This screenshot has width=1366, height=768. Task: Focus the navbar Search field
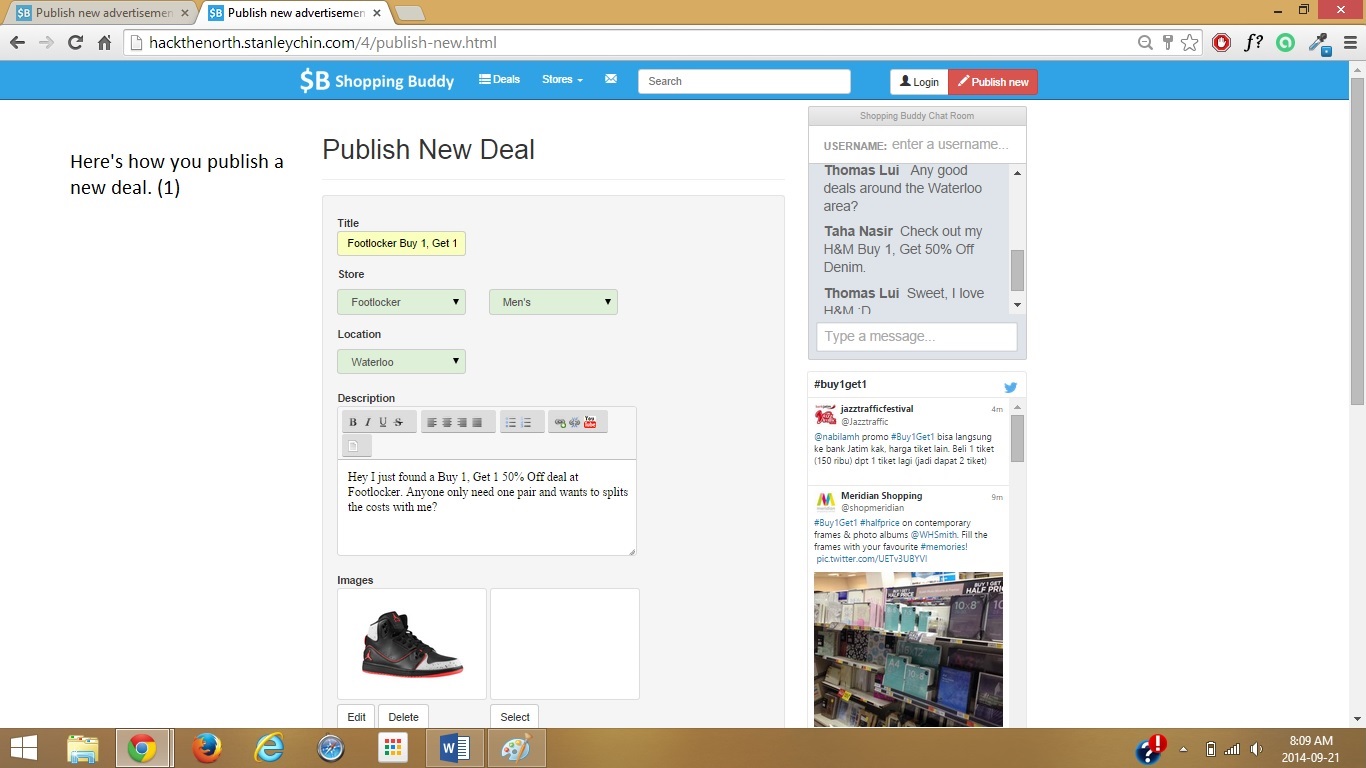[x=744, y=81]
